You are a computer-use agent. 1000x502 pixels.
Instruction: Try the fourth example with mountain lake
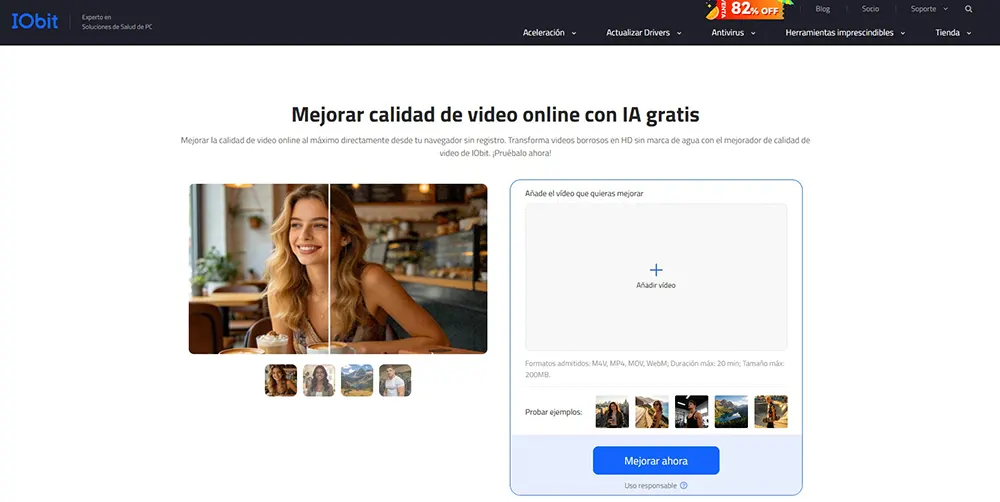[731, 411]
